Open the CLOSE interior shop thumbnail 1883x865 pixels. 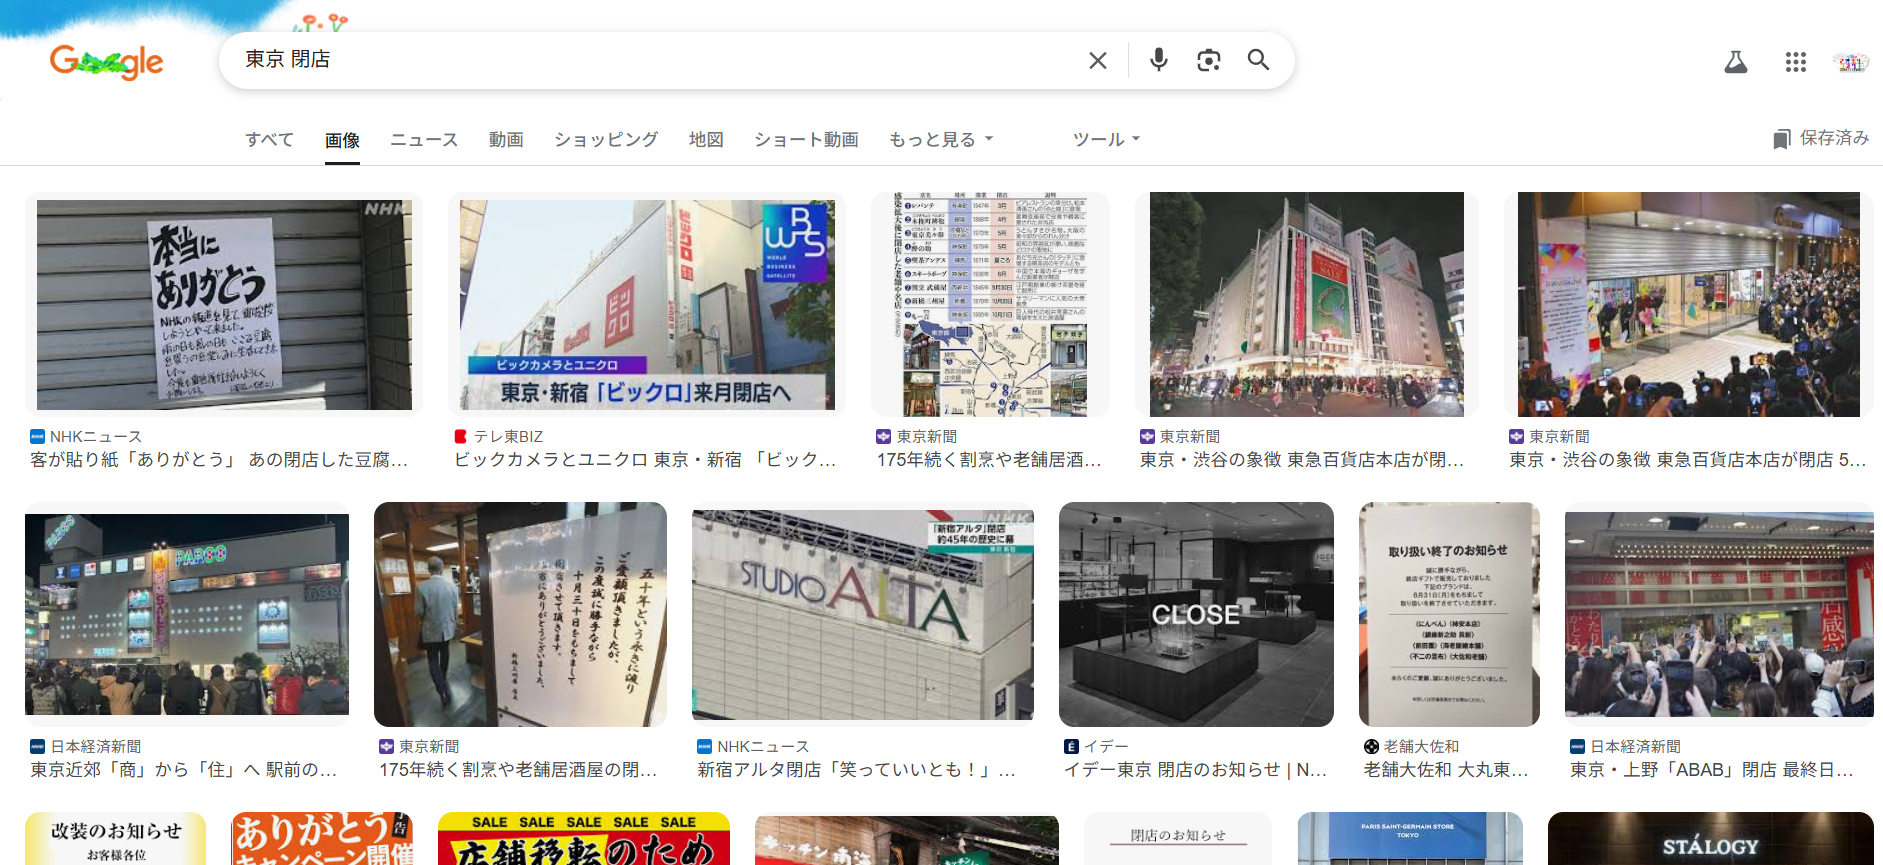coord(1196,614)
